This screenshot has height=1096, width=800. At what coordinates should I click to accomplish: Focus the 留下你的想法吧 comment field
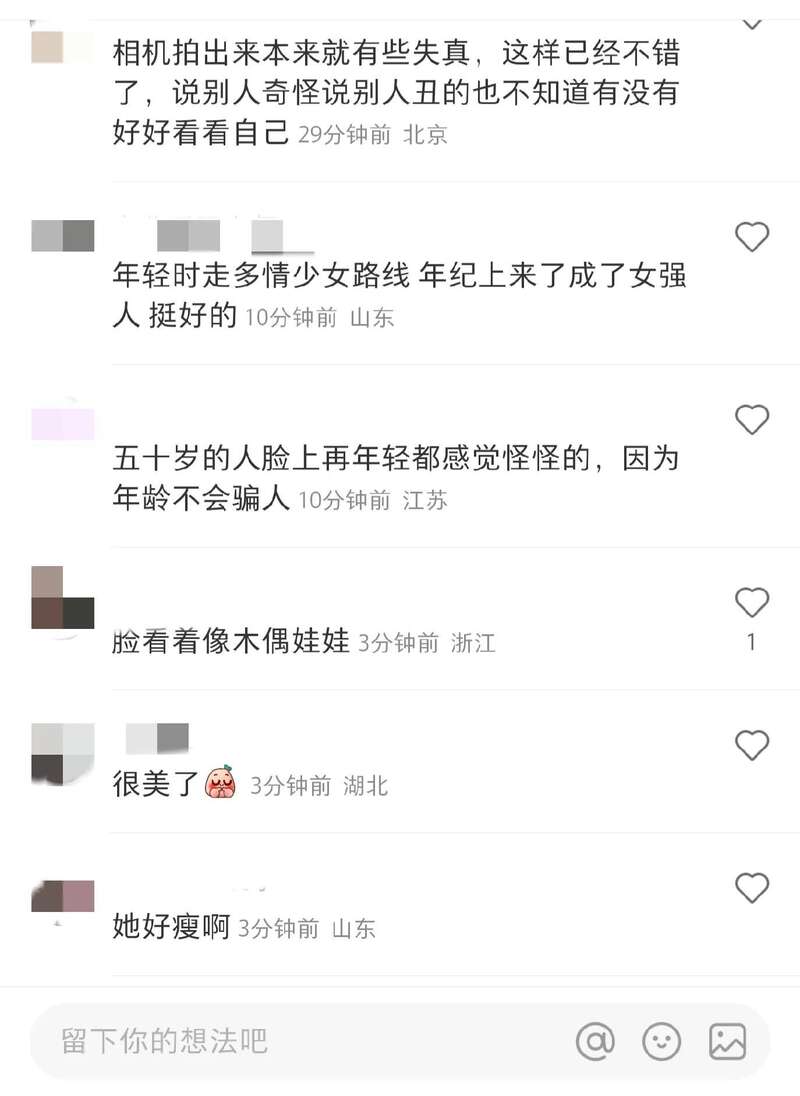click(400, 1041)
